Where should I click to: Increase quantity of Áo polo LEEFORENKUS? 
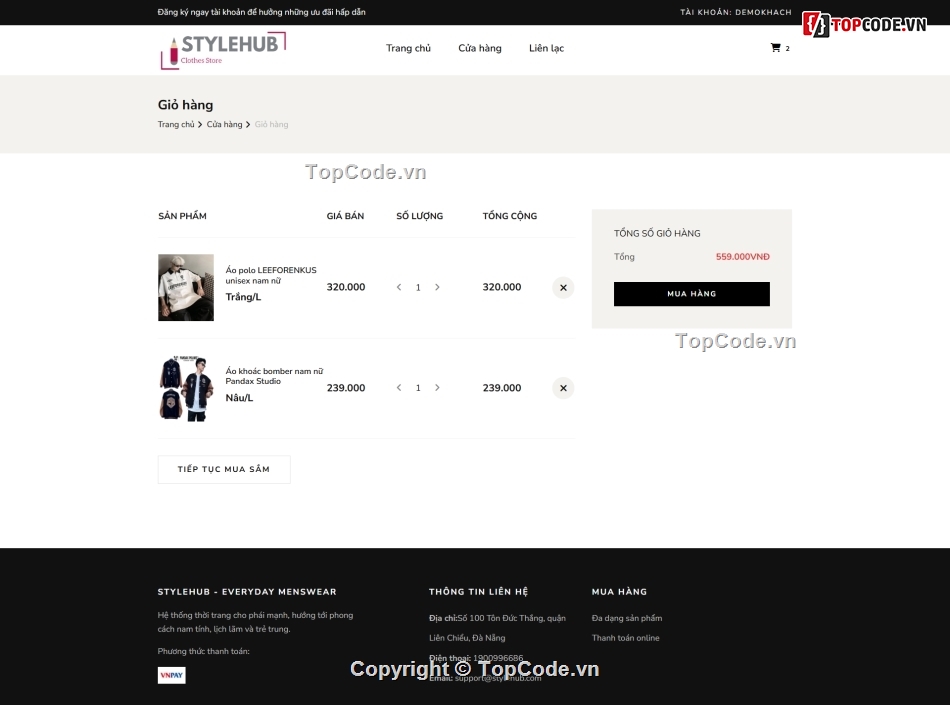[437, 287]
